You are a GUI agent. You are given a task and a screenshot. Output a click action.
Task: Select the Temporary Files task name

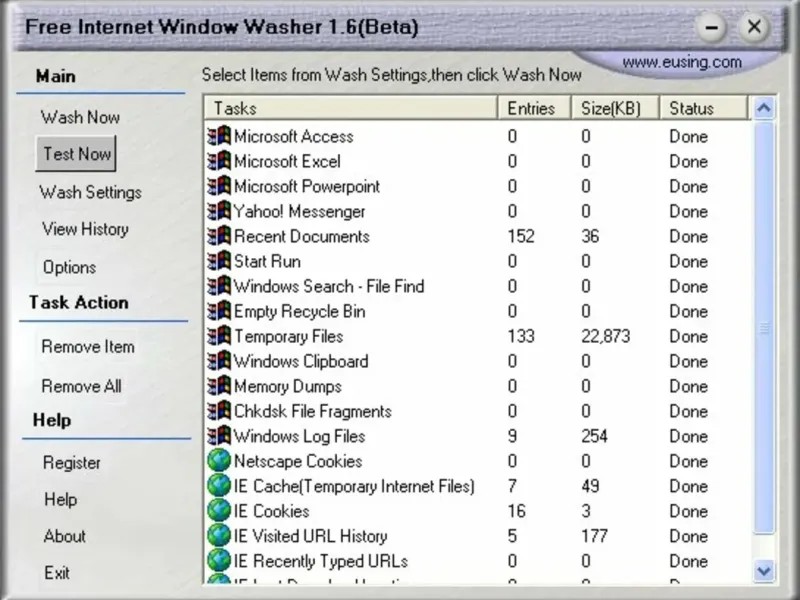(288, 336)
